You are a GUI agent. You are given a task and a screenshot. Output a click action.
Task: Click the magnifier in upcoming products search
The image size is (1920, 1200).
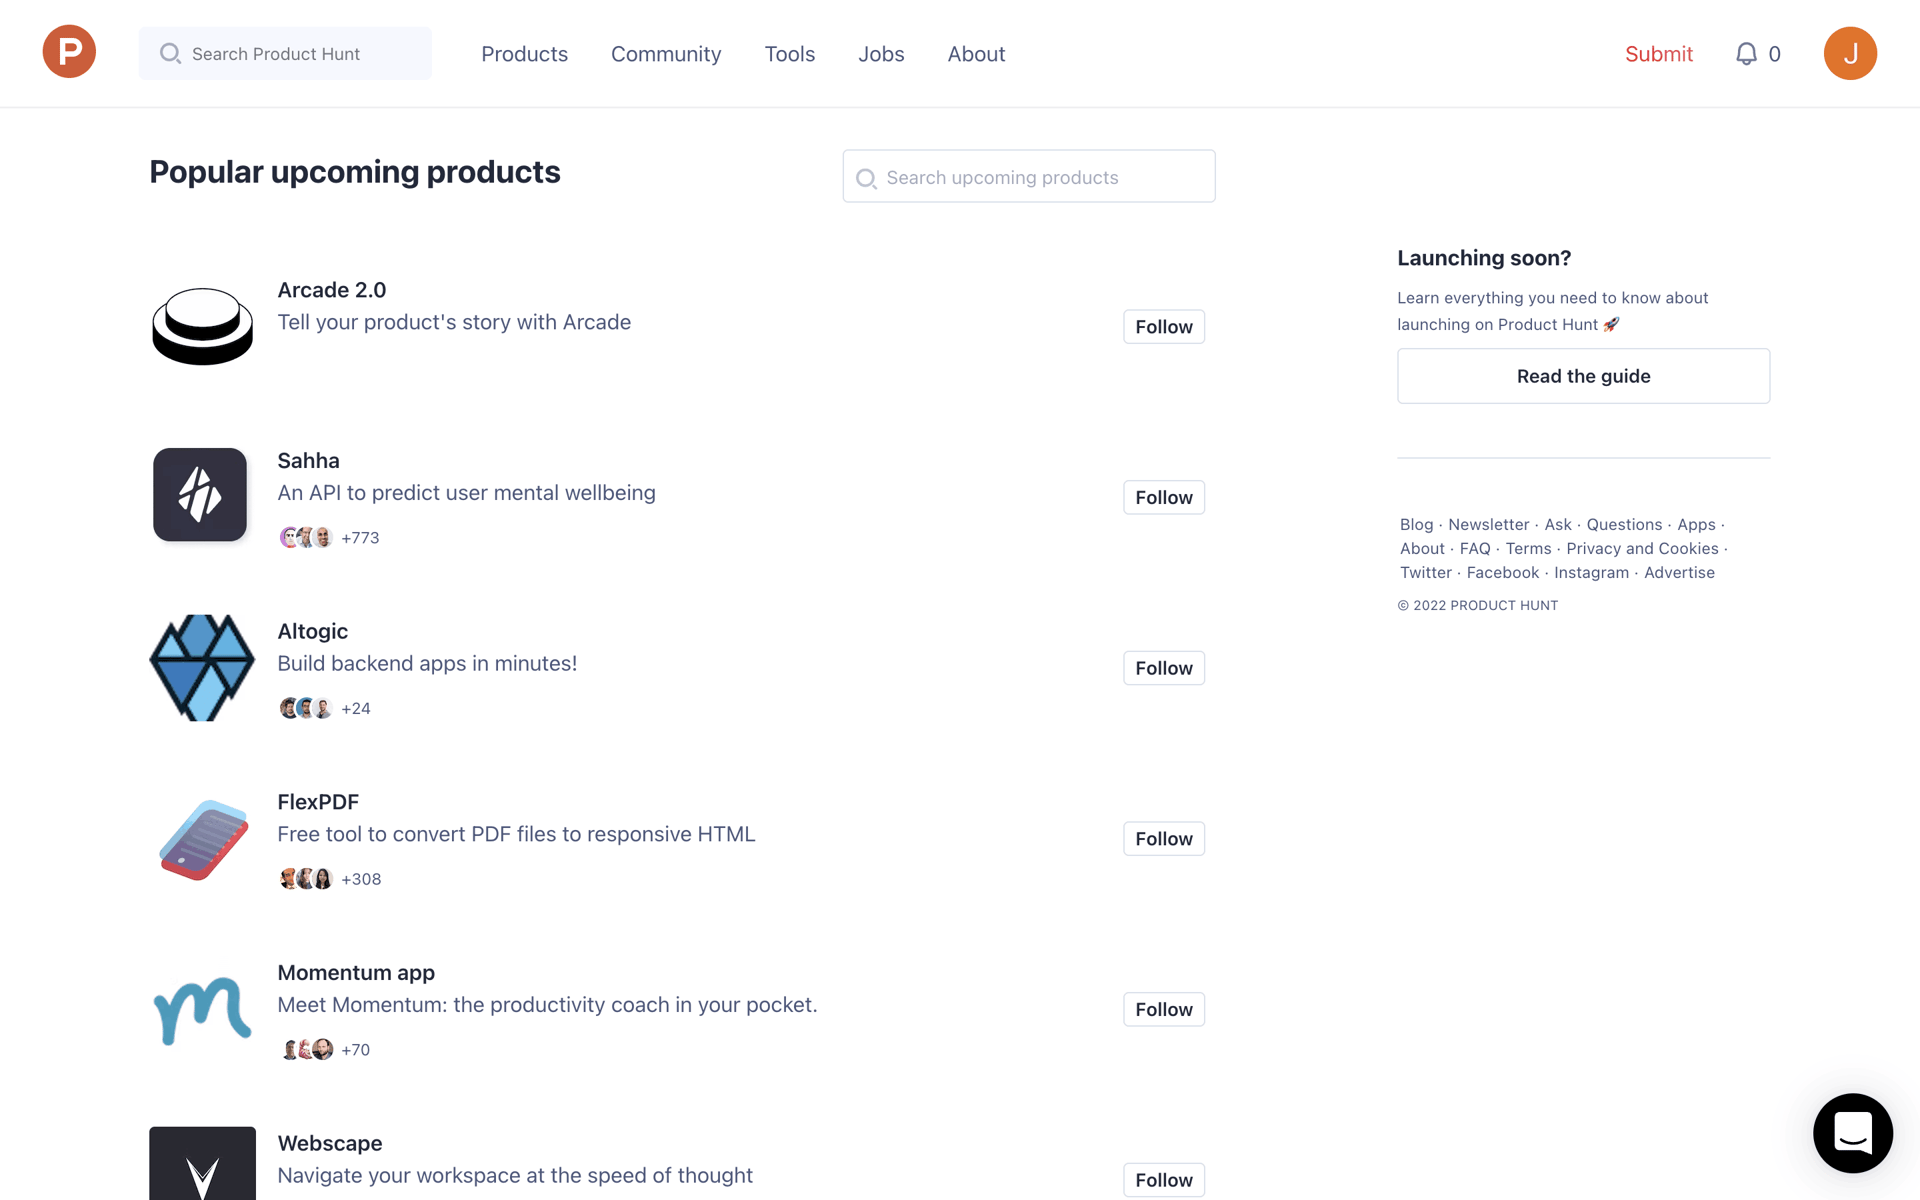point(867,178)
